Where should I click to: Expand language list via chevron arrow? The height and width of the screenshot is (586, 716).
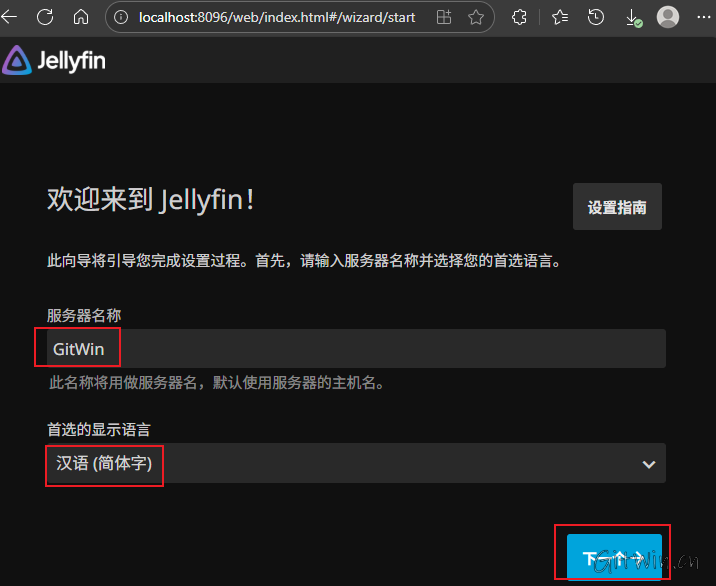pos(649,465)
